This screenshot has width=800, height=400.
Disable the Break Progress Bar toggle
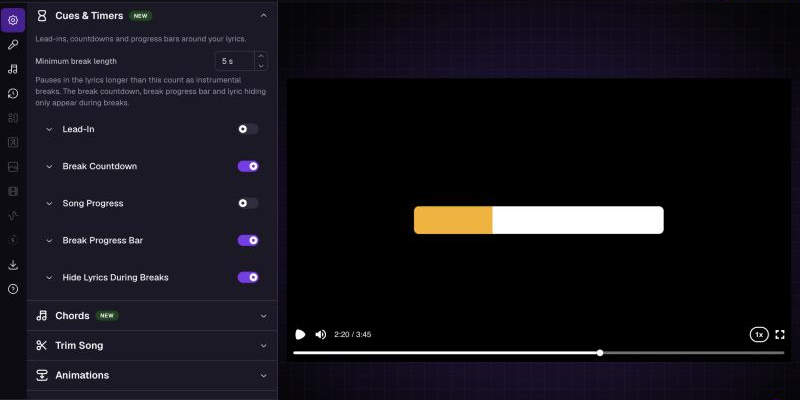[248, 240]
